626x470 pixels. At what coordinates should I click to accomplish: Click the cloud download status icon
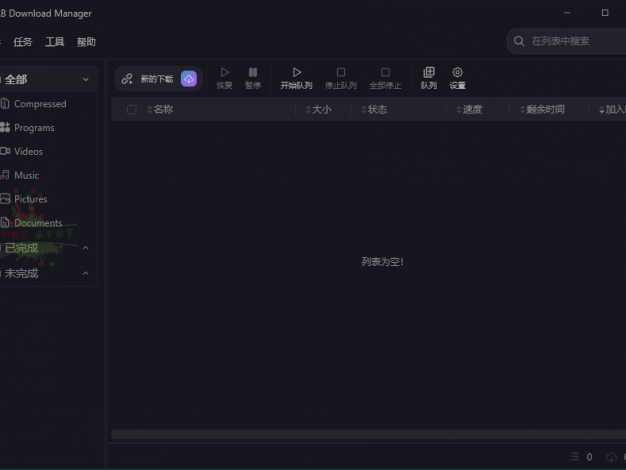point(611,457)
